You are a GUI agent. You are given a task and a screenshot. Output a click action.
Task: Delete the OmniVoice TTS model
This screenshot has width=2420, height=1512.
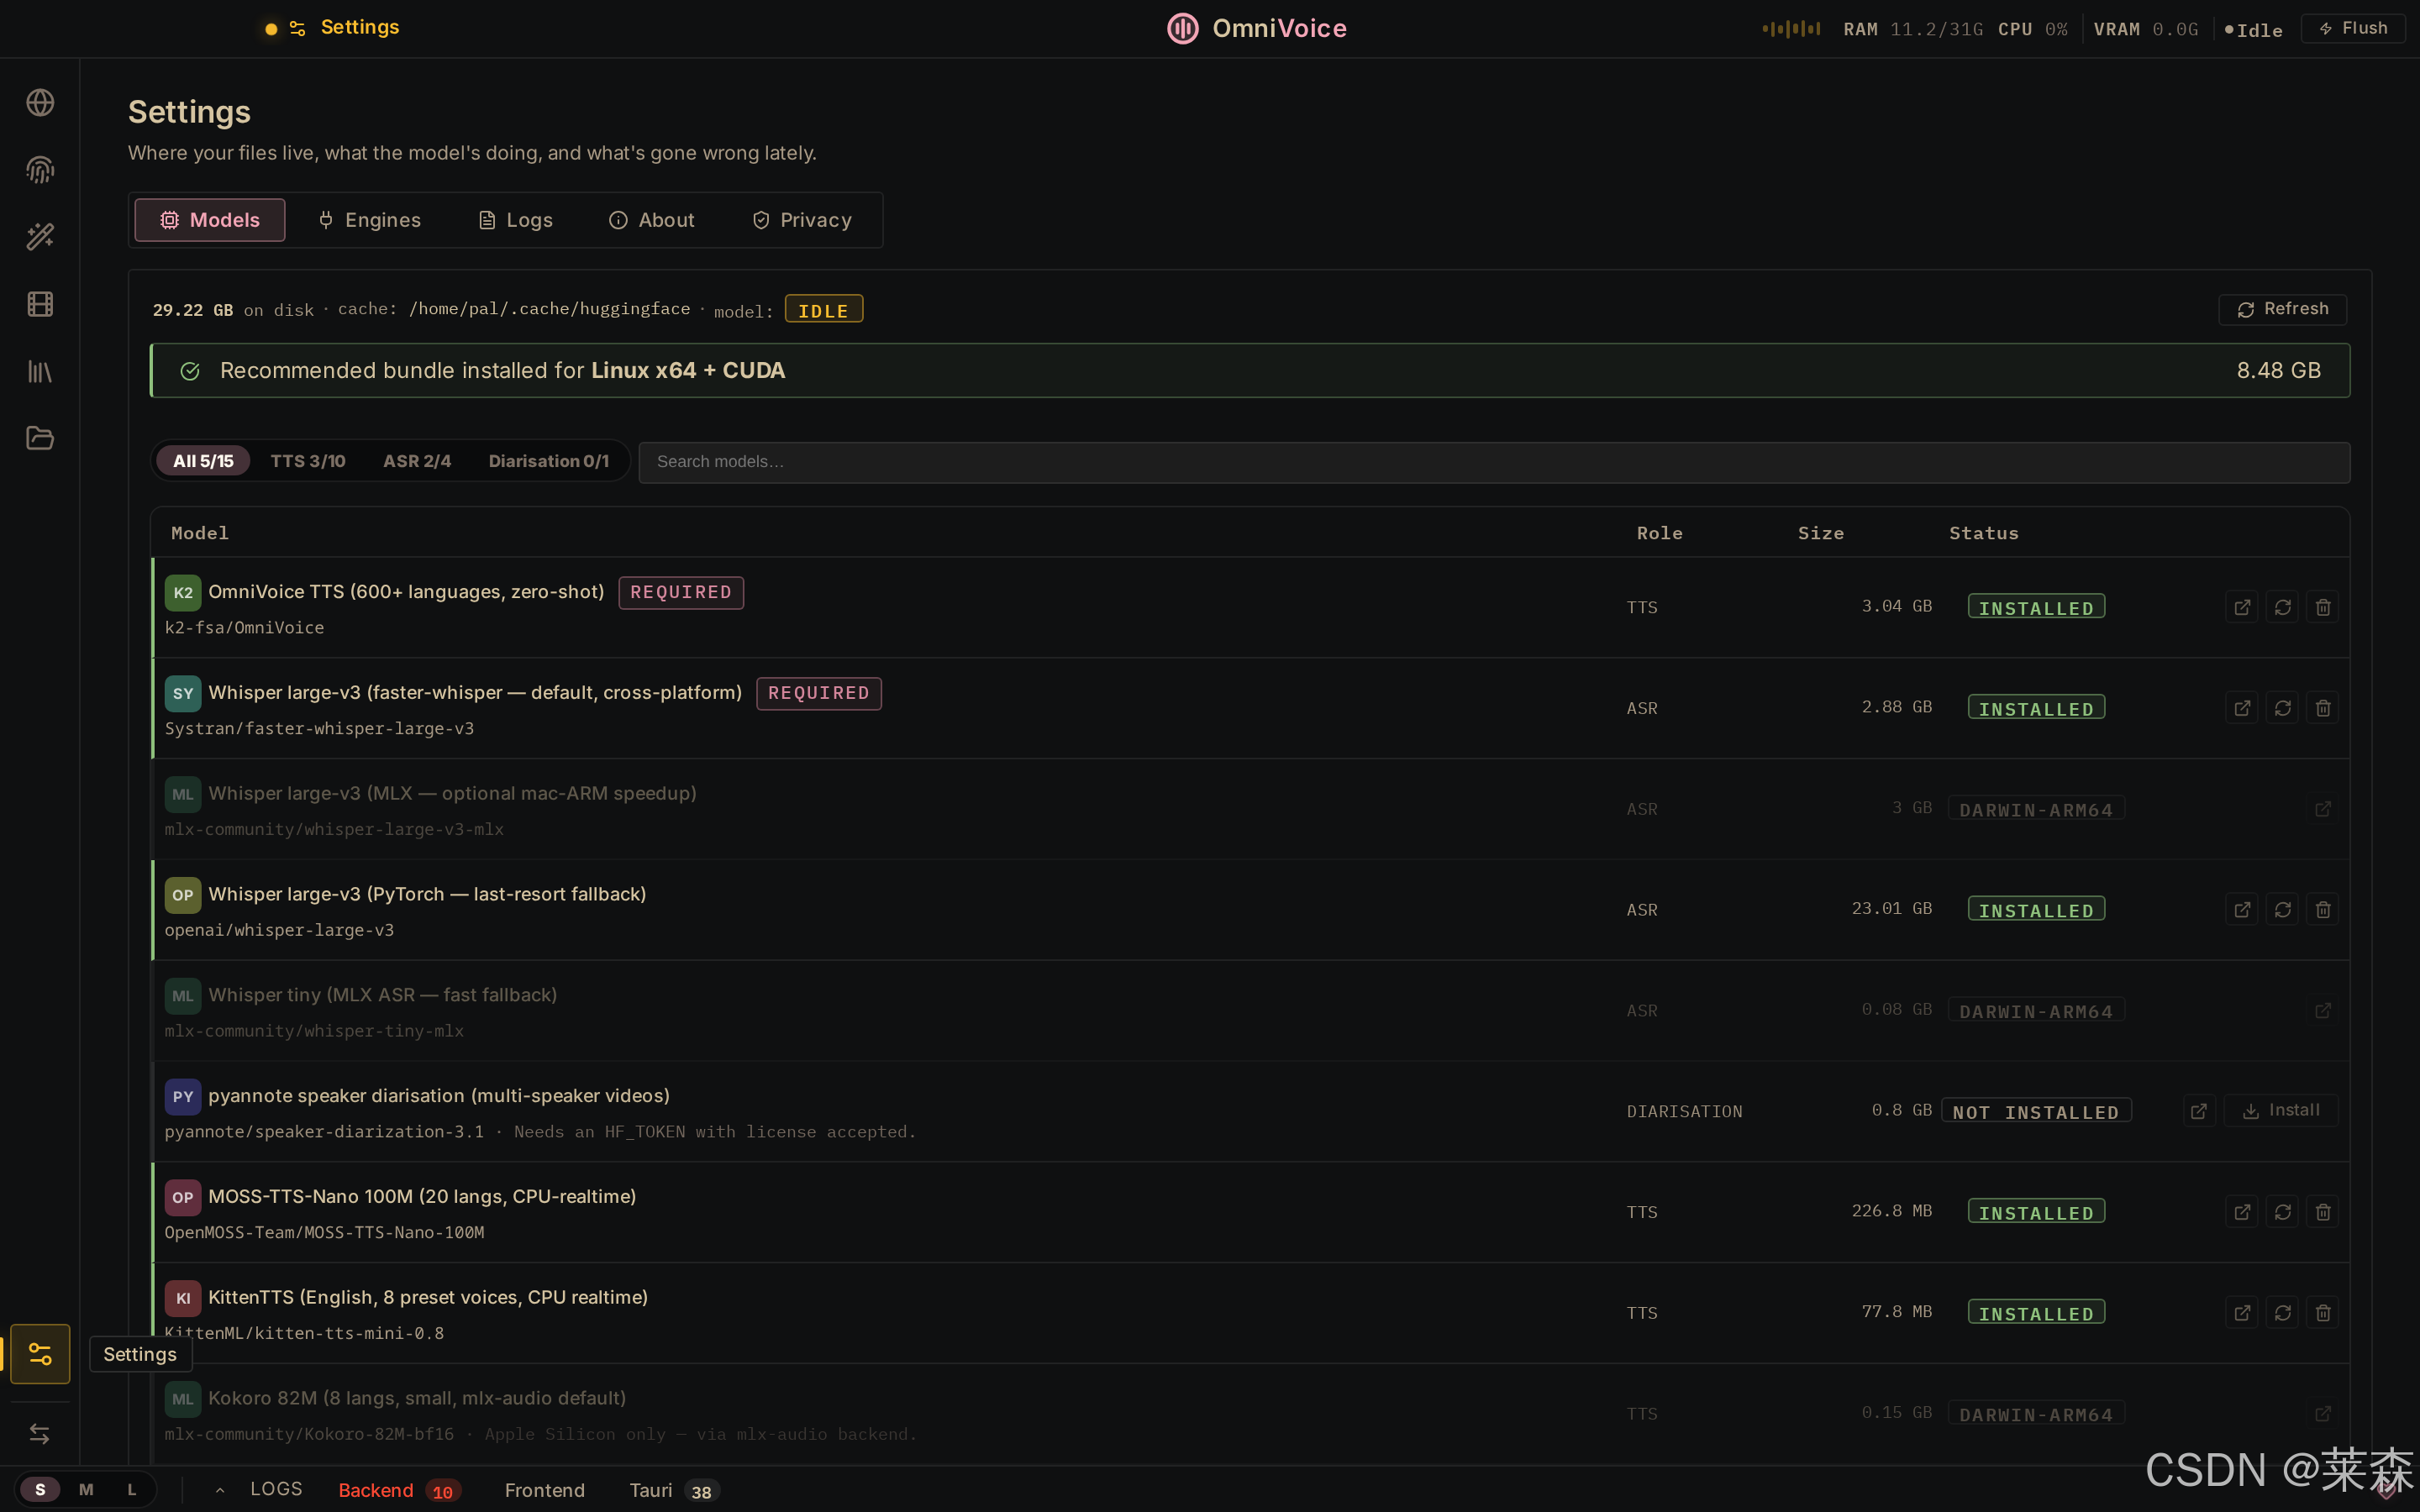(2323, 607)
